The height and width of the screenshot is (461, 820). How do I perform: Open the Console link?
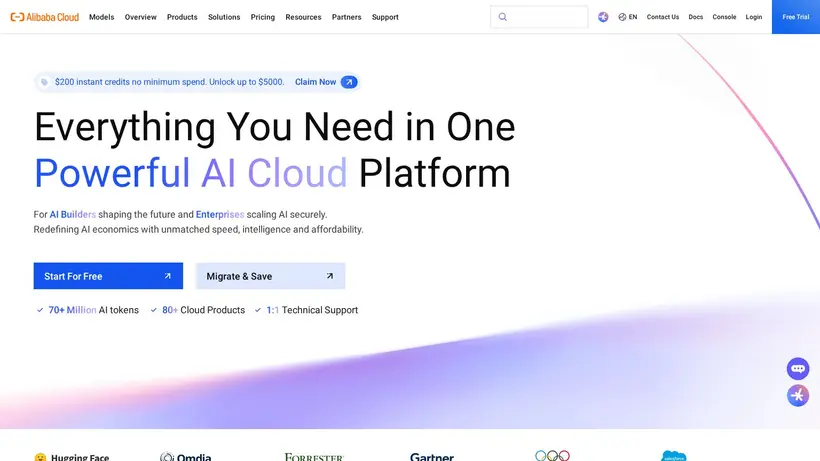[724, 17]
